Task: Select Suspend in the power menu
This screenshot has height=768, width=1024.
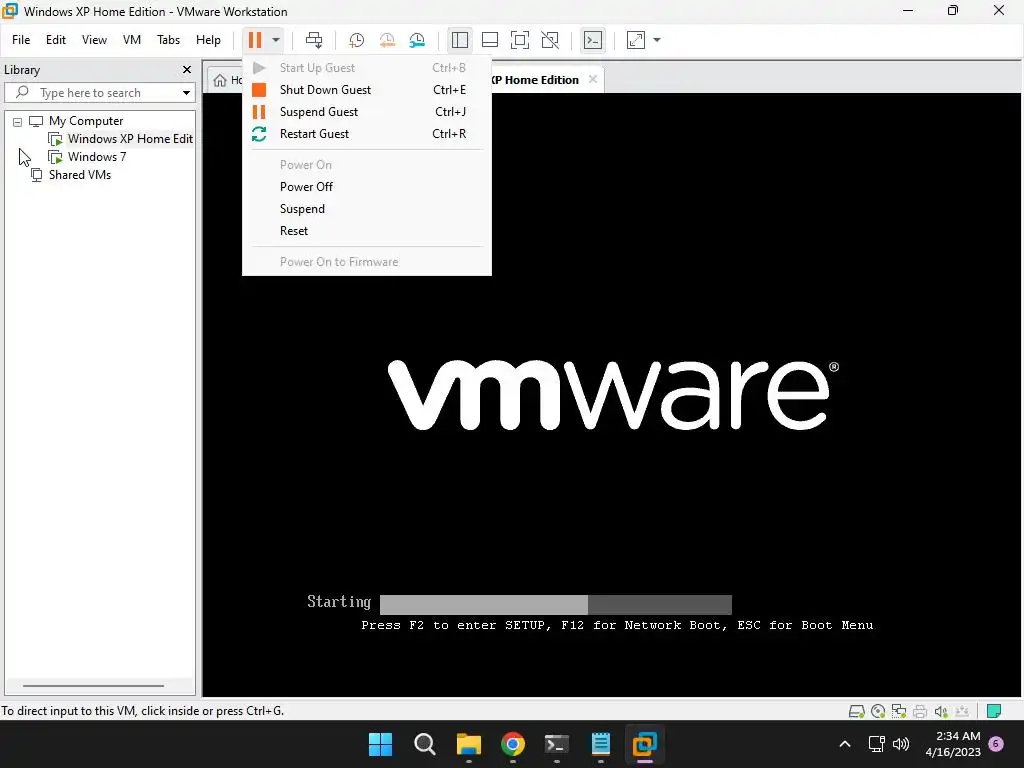Action: [366, 209]
